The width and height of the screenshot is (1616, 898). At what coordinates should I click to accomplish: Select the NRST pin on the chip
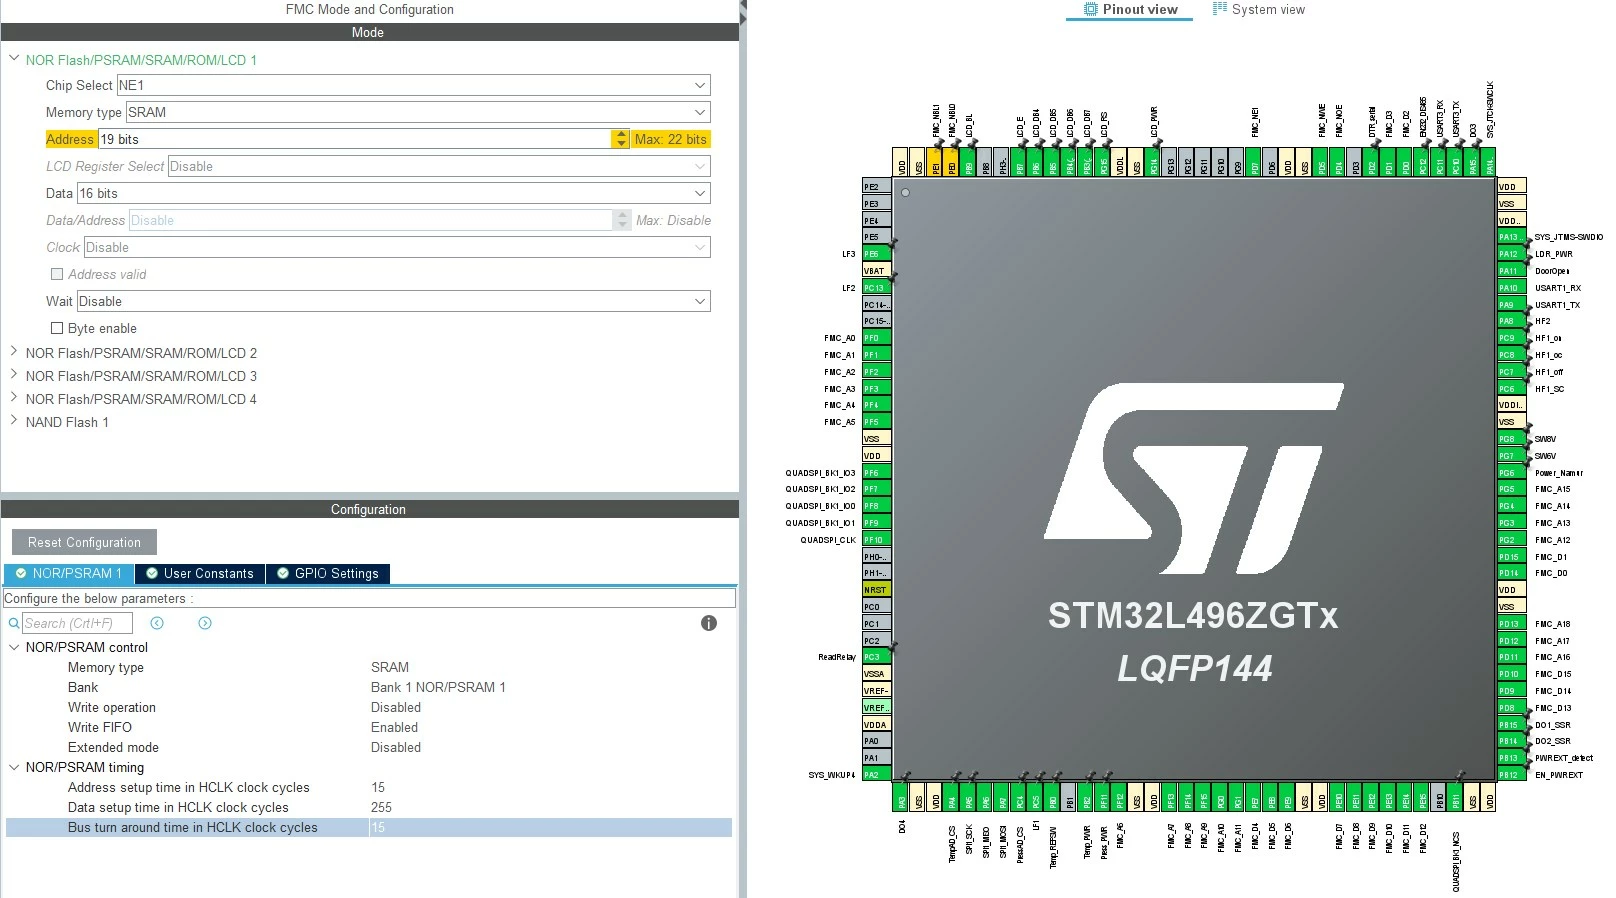[x=876, y=590]
